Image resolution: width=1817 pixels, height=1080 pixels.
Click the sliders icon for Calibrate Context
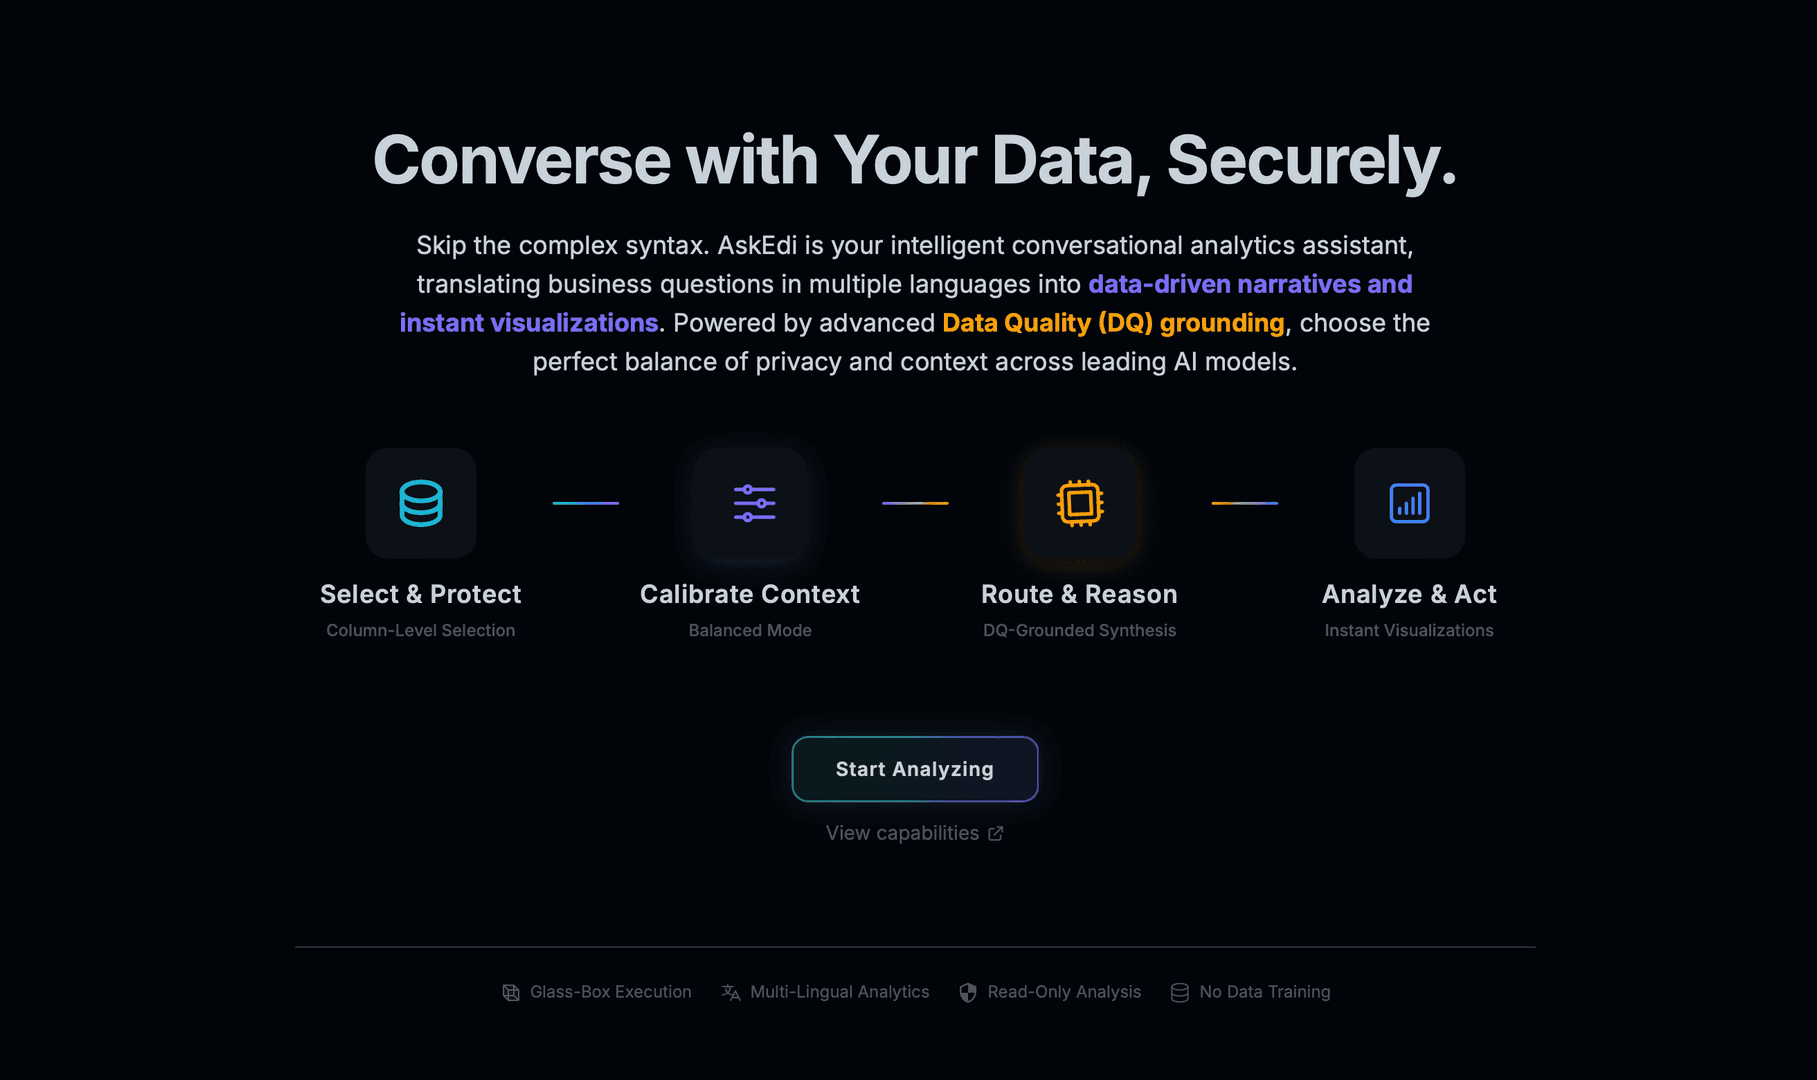coord(754,503)
